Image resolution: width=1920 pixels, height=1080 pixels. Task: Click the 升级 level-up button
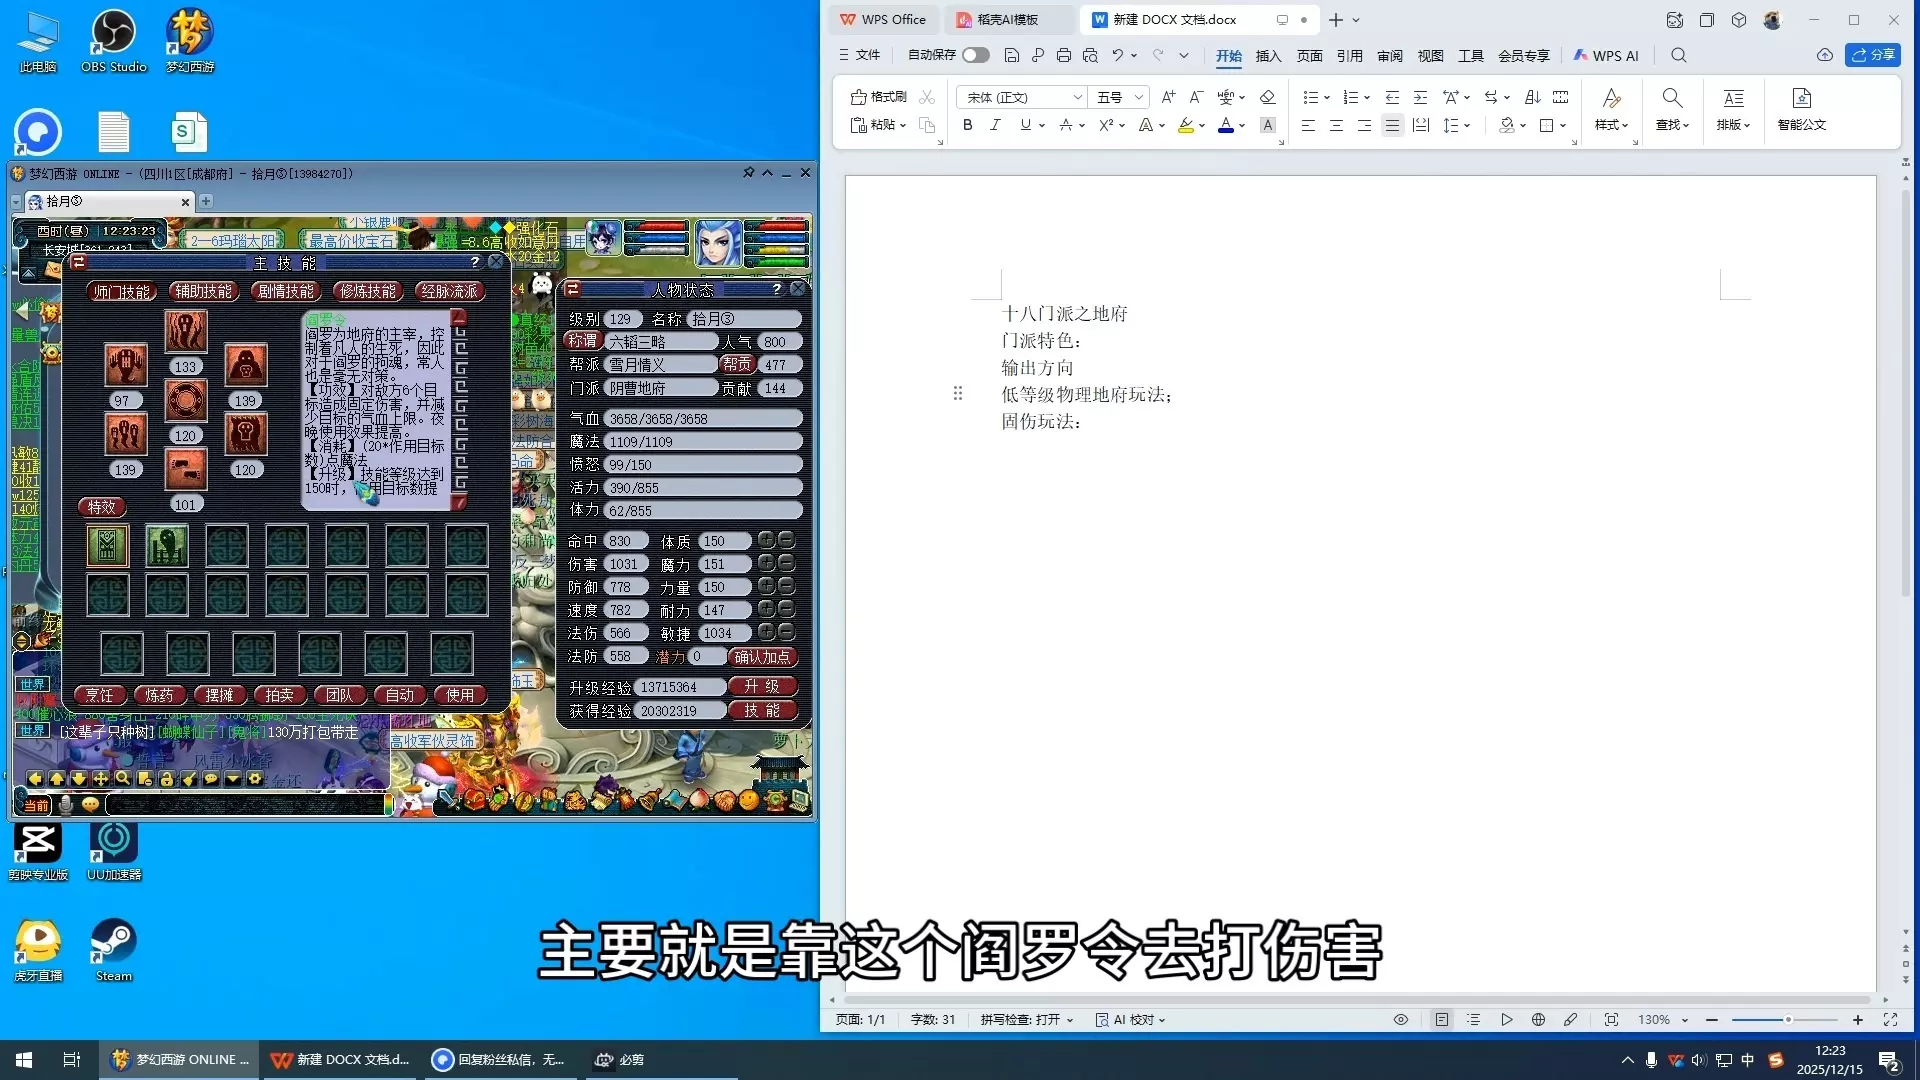(762, 686)
